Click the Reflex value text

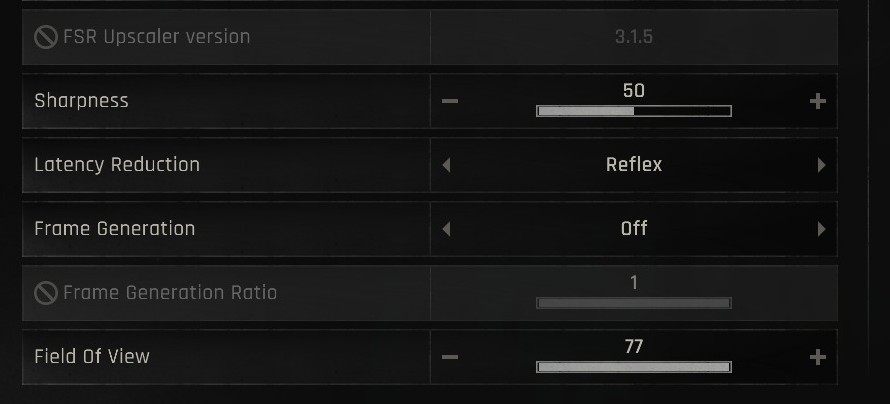tap(634, 165)
